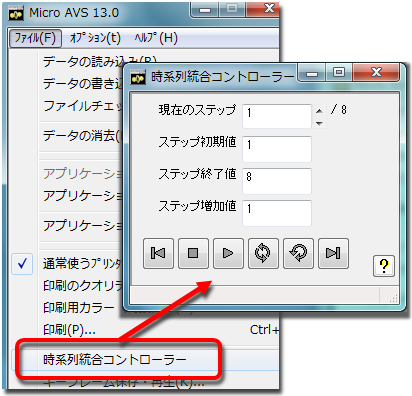Click the 現在のステップ input field
This screenshot has width=412, height=396.
[x=277, y=116]
